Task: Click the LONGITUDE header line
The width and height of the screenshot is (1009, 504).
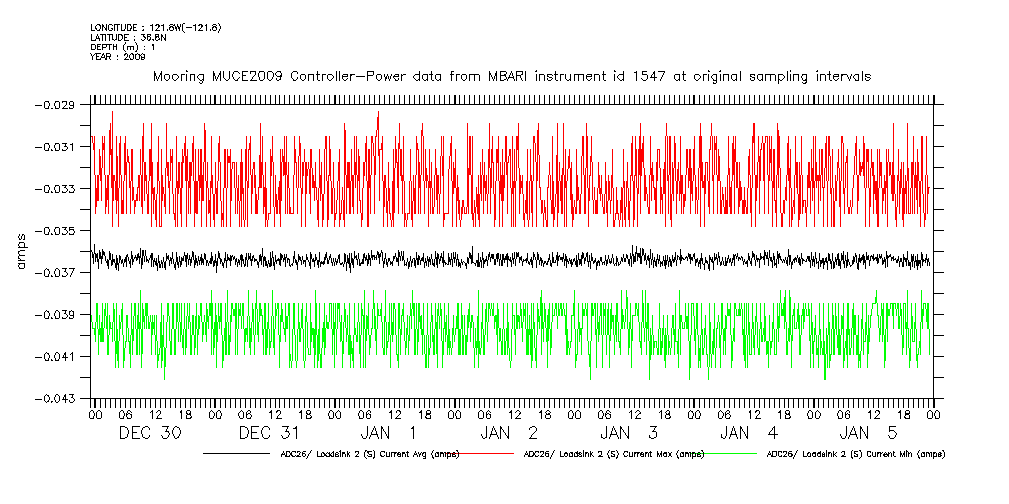Action: [155, 27]
